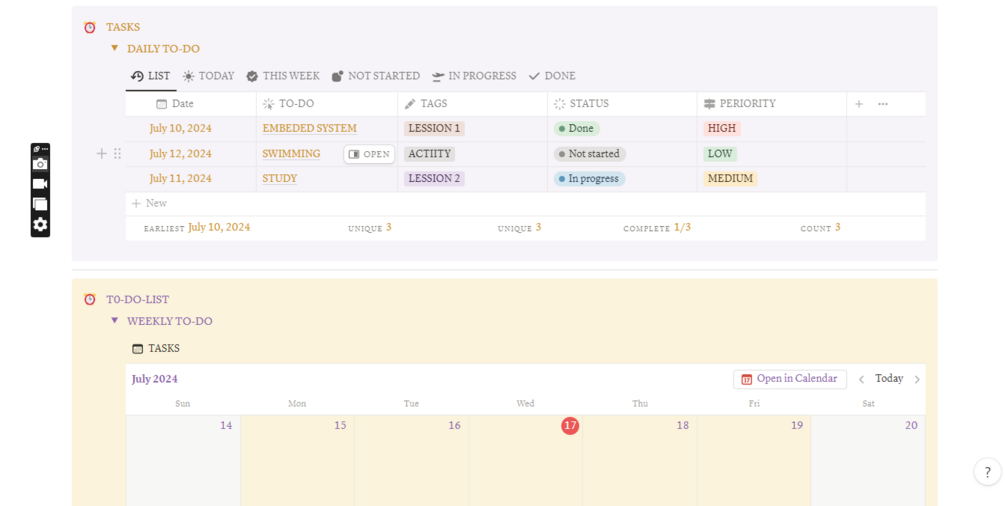This screenshot has width=1005, height=506.
Task: Click the LESSION 1 tag
Action: [434, 128]
